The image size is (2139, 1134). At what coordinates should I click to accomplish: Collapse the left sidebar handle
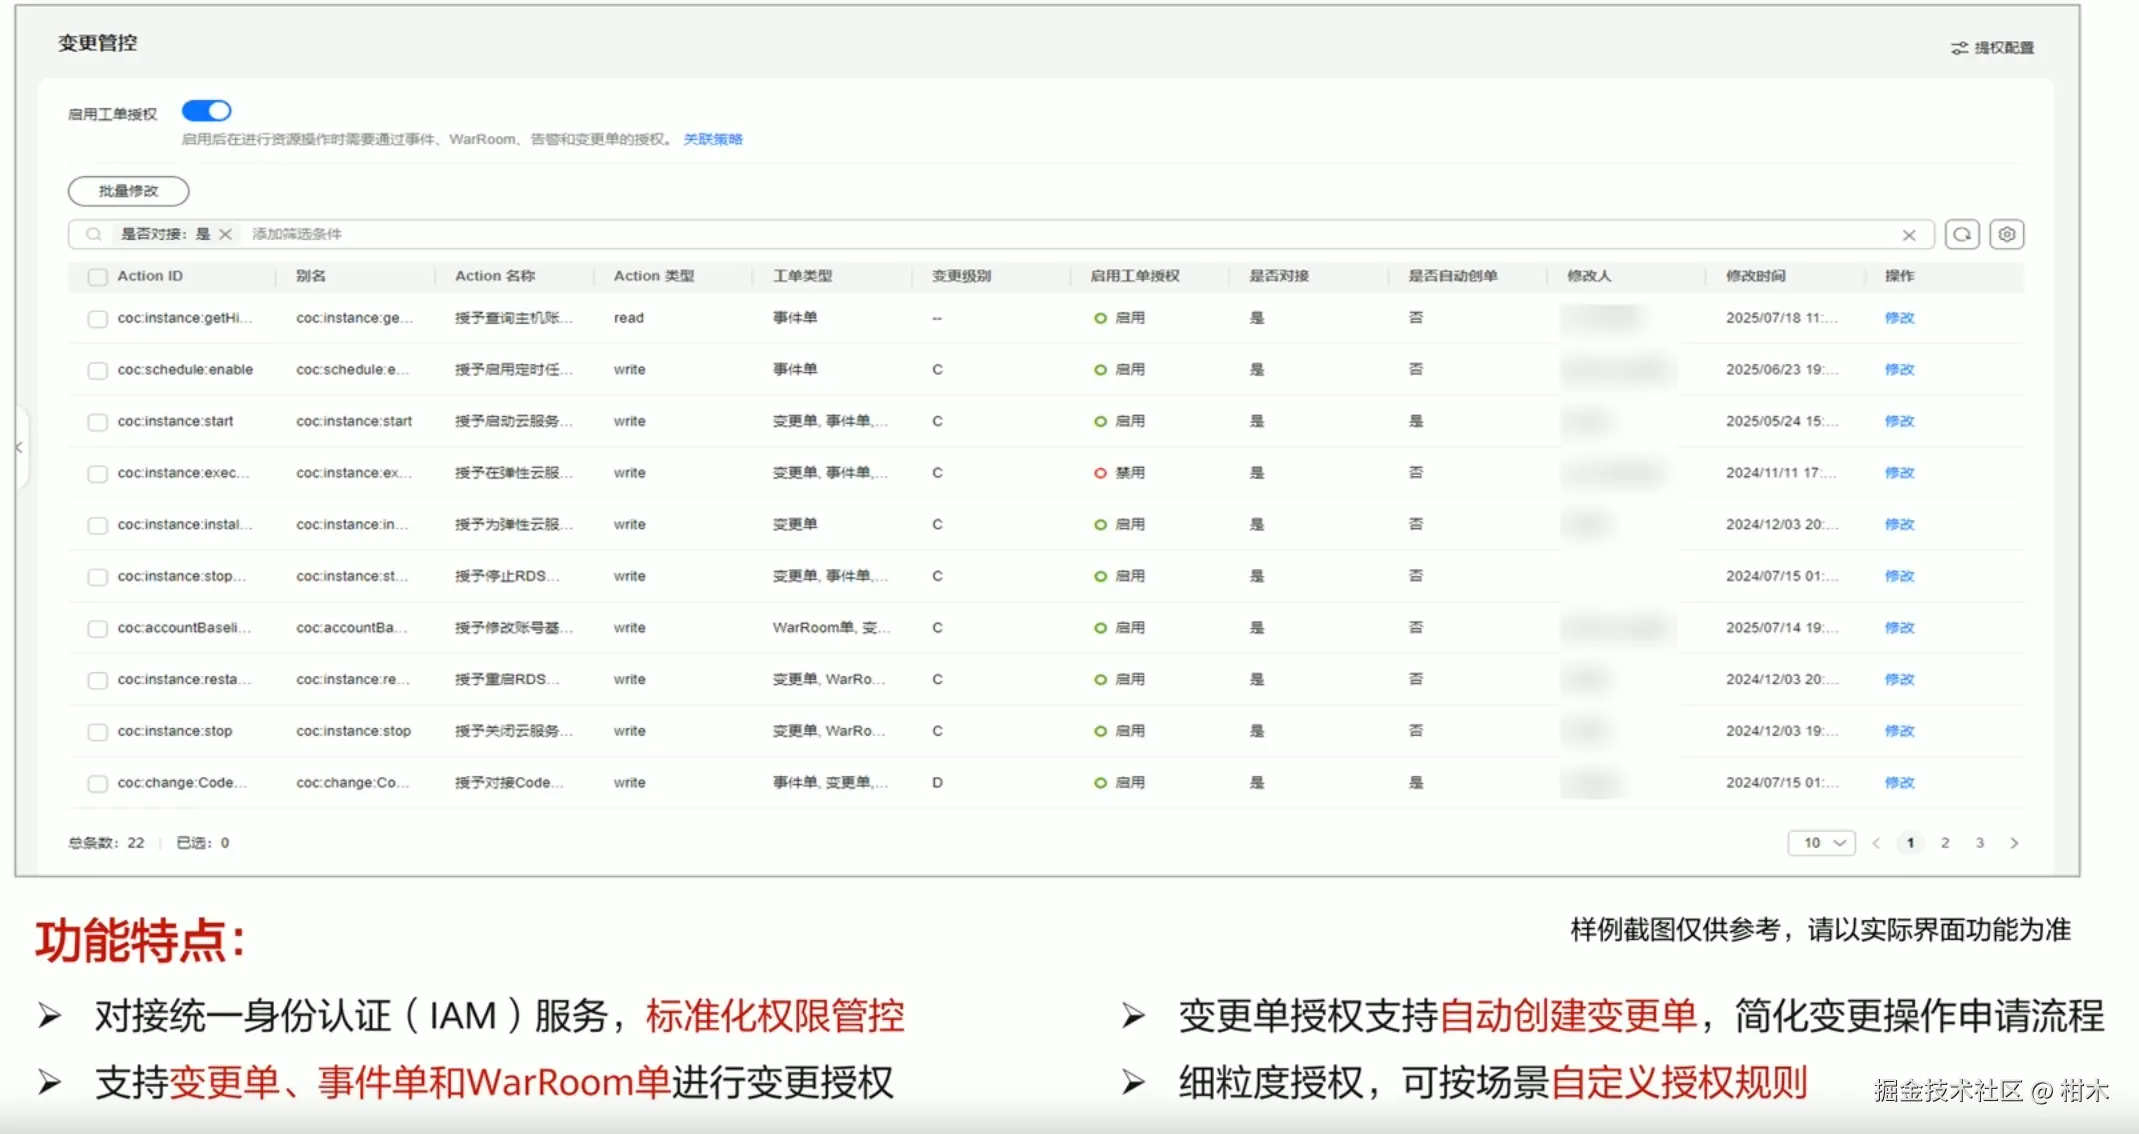[x=19, y=448]
